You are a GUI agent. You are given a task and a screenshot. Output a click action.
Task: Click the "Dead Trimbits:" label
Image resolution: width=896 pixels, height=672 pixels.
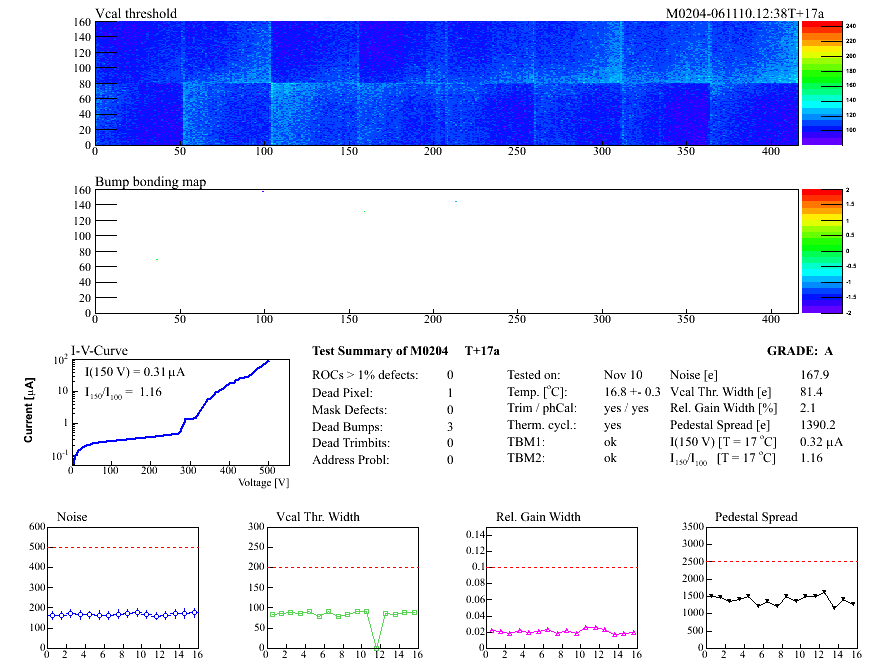[351, 443]
